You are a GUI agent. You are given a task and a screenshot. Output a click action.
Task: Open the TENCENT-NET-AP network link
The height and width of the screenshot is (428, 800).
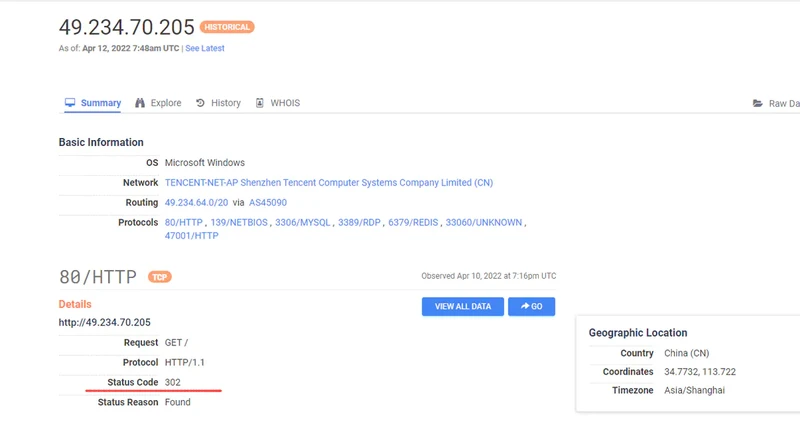(x=329, y=182)
